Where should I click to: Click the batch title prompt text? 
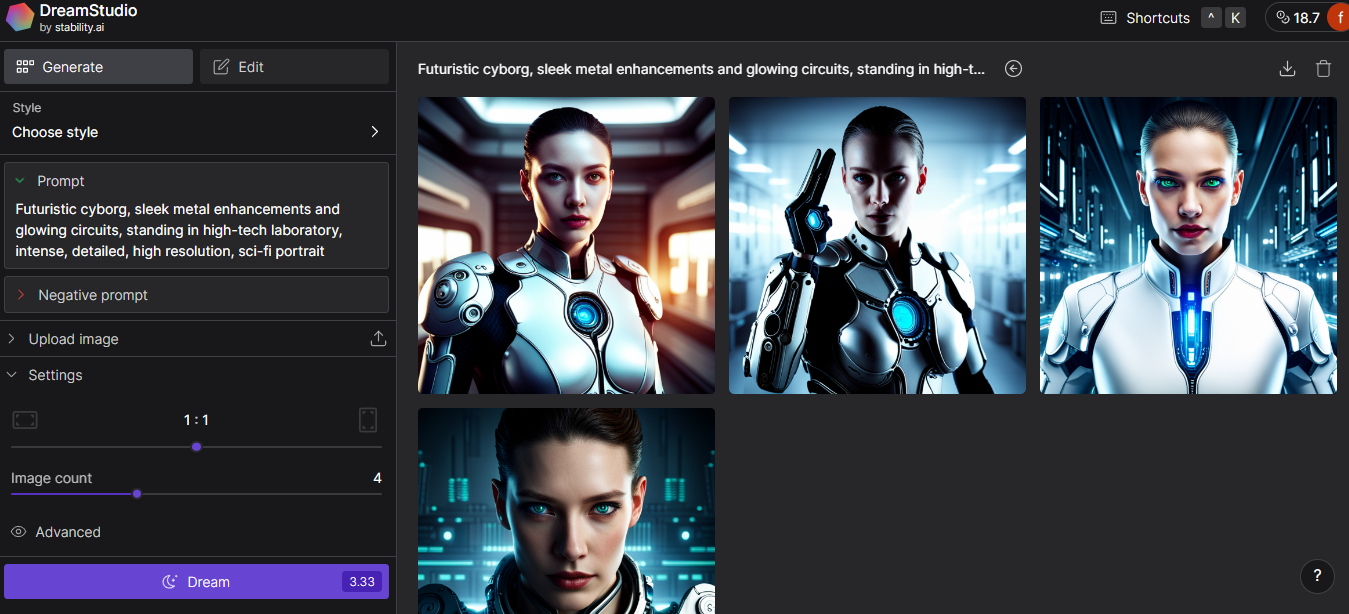[701, 69]
